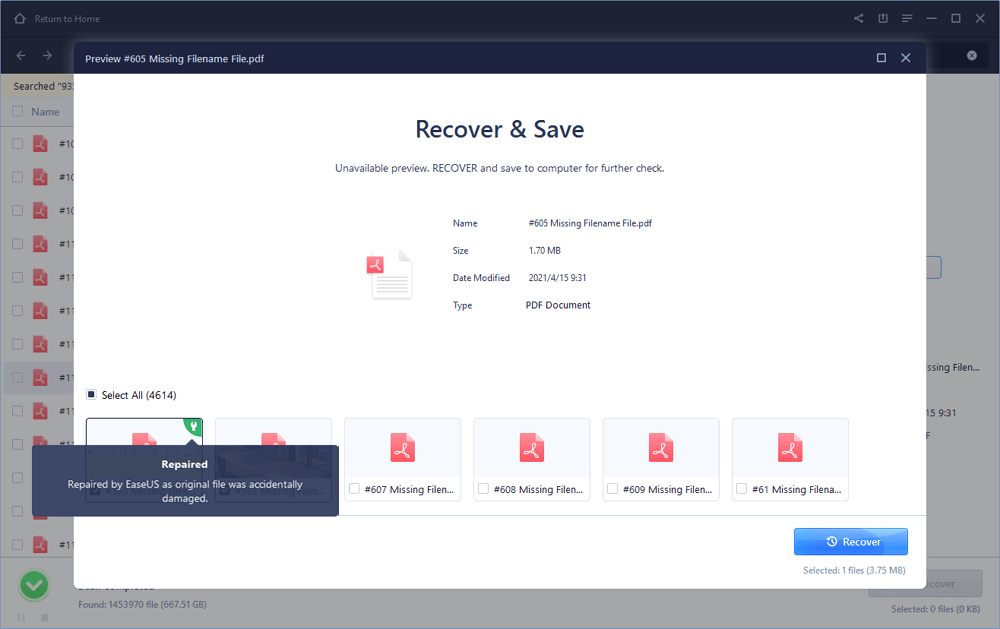Image resolution: width=1000 pixels, height=629 pixels.
Task: Check the #61 Missing Filename checkbox
Action: tap(742, 489)
